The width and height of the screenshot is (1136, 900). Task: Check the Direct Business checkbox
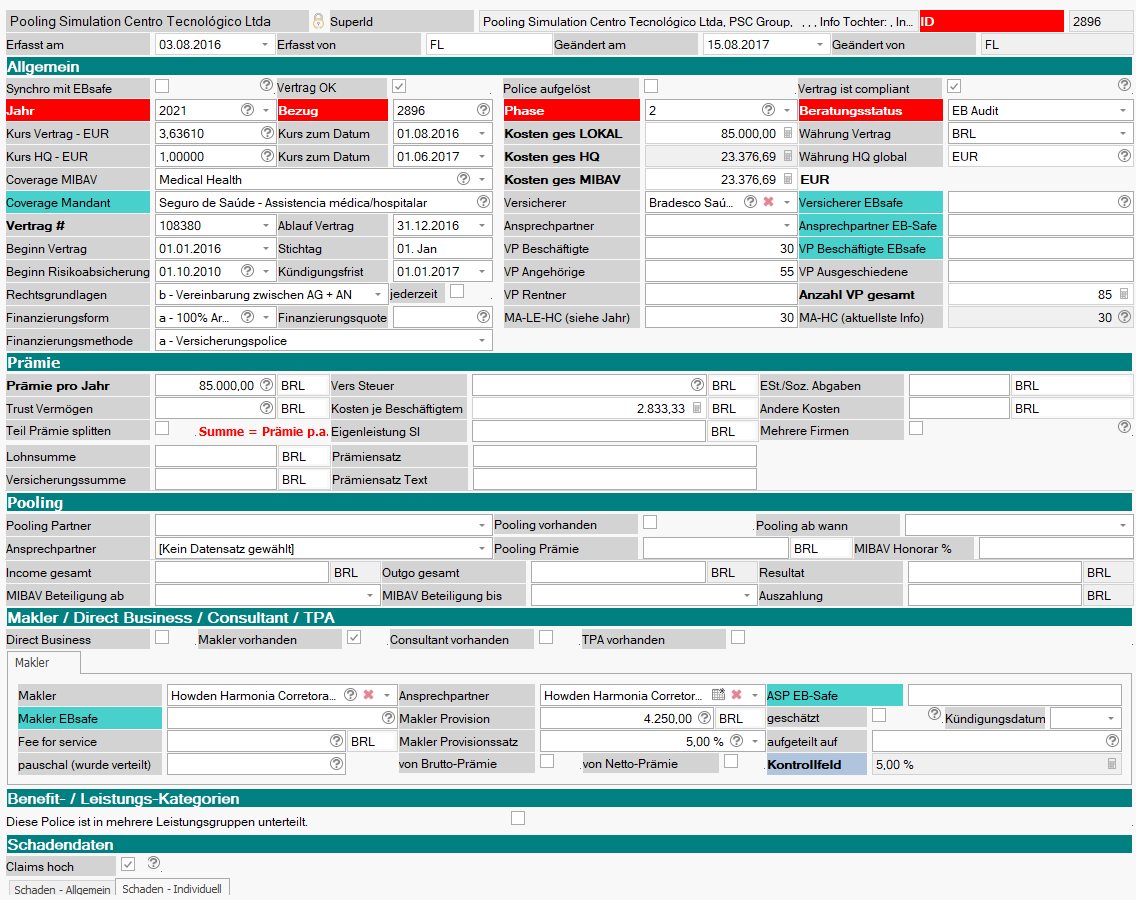click(162, 637)
